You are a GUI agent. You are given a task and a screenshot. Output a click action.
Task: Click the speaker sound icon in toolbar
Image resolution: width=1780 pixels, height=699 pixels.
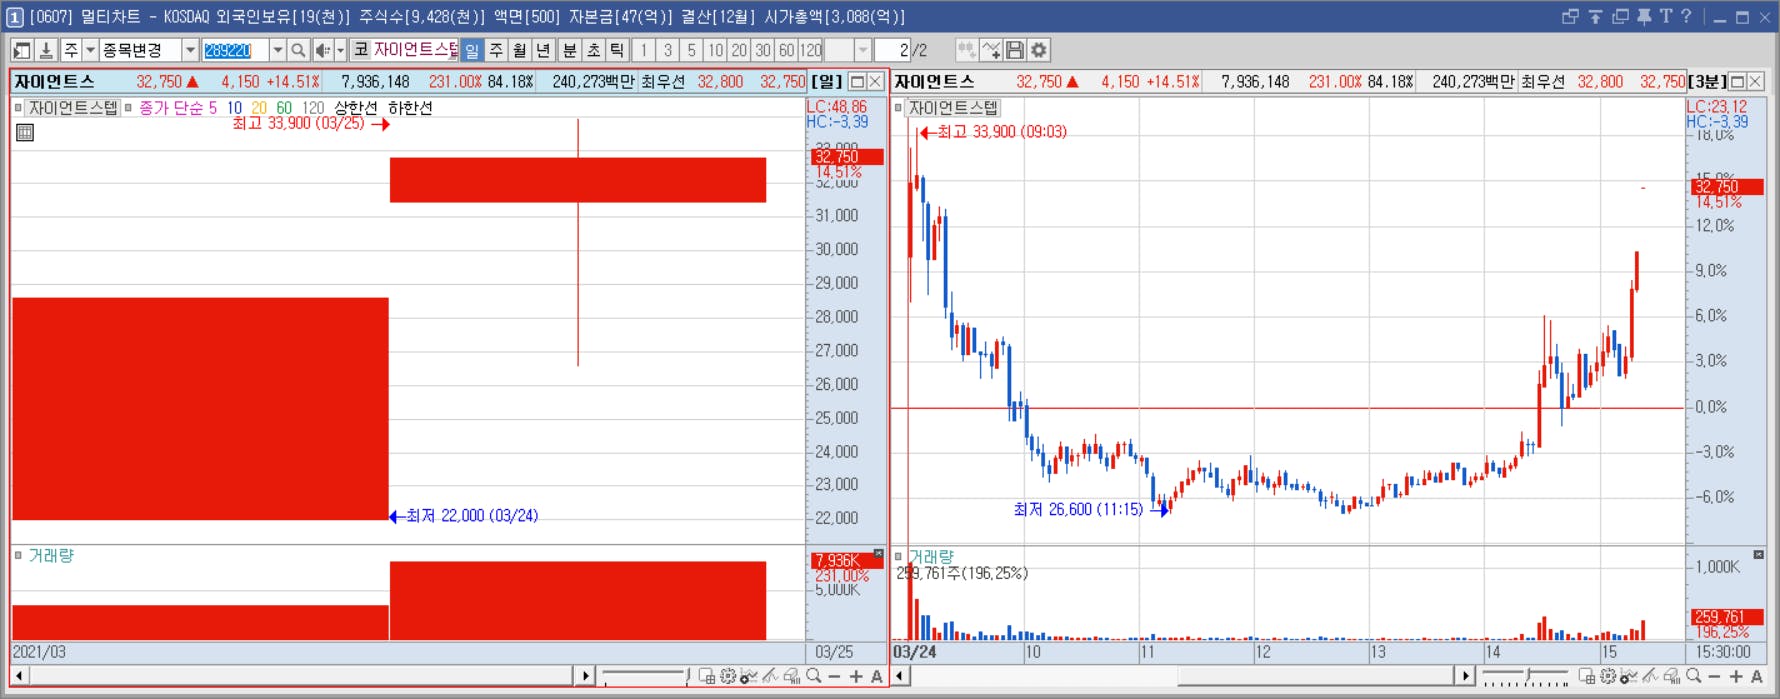click(x=322, y=50)
